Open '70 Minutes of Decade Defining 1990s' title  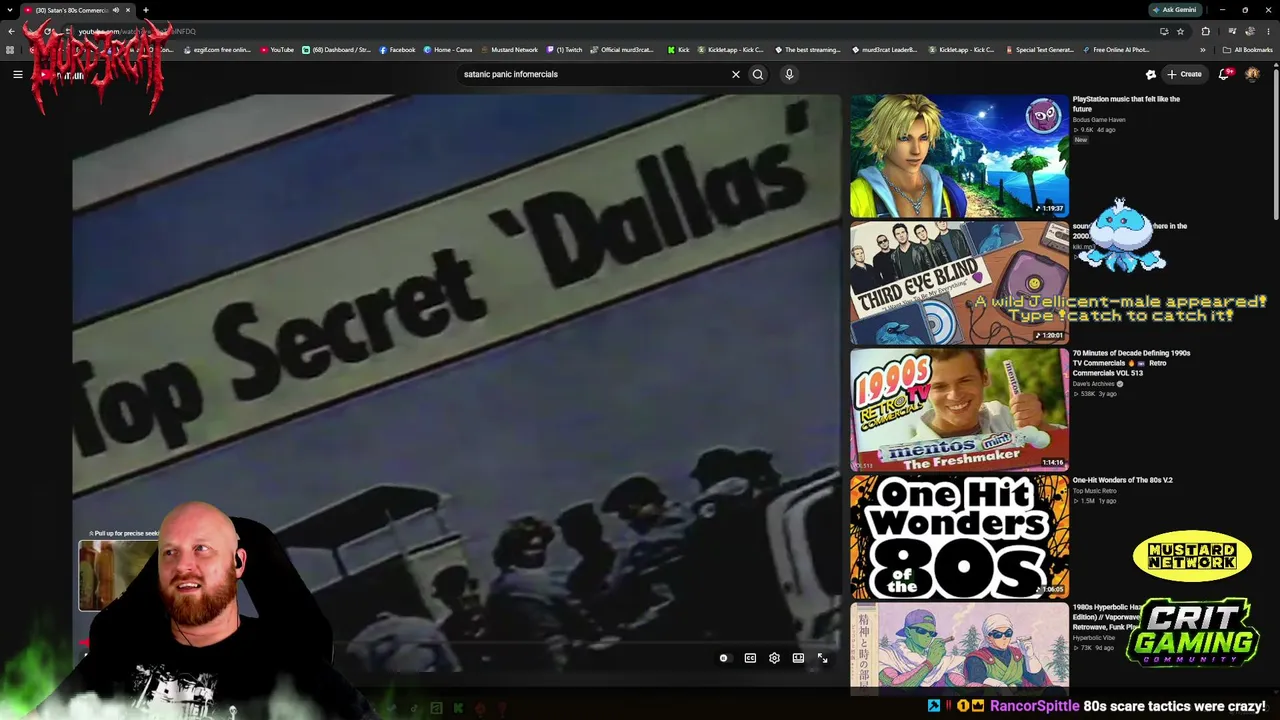coord(1131,363)
